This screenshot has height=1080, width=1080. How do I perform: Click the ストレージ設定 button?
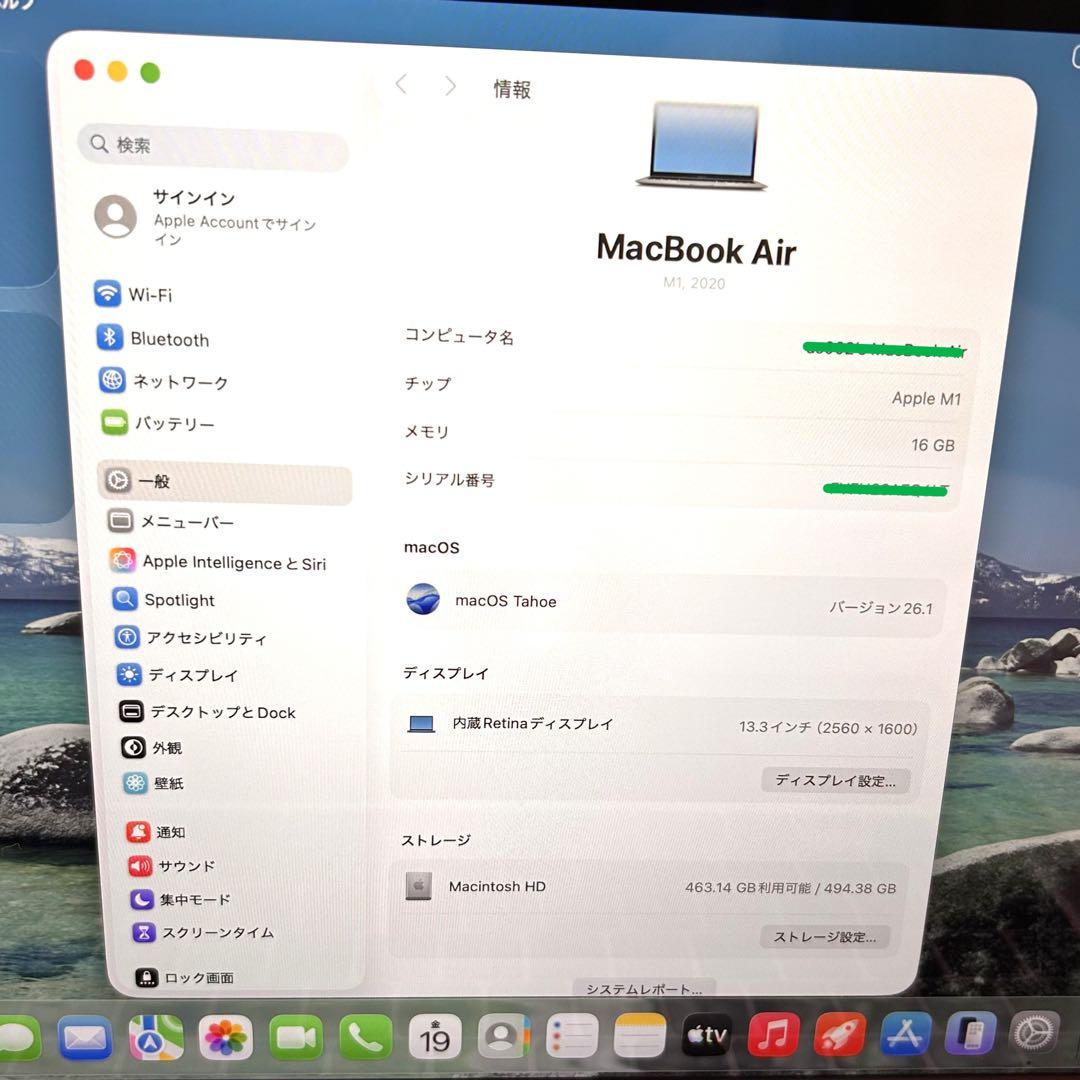coord(826,937)
